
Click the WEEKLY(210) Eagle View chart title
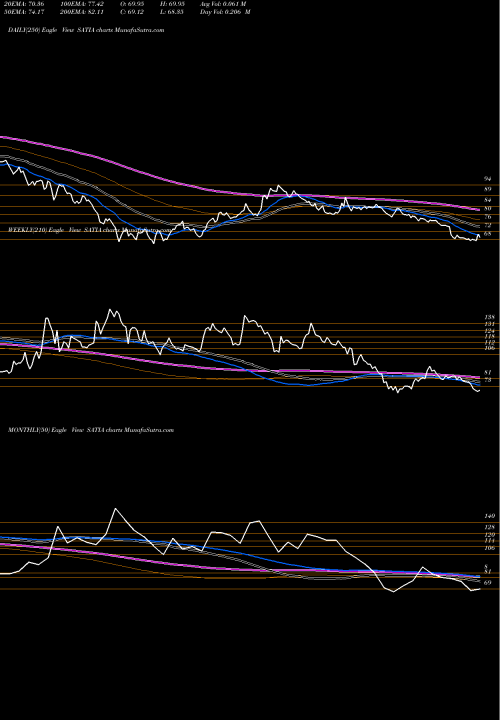click(x=90, y=230)
